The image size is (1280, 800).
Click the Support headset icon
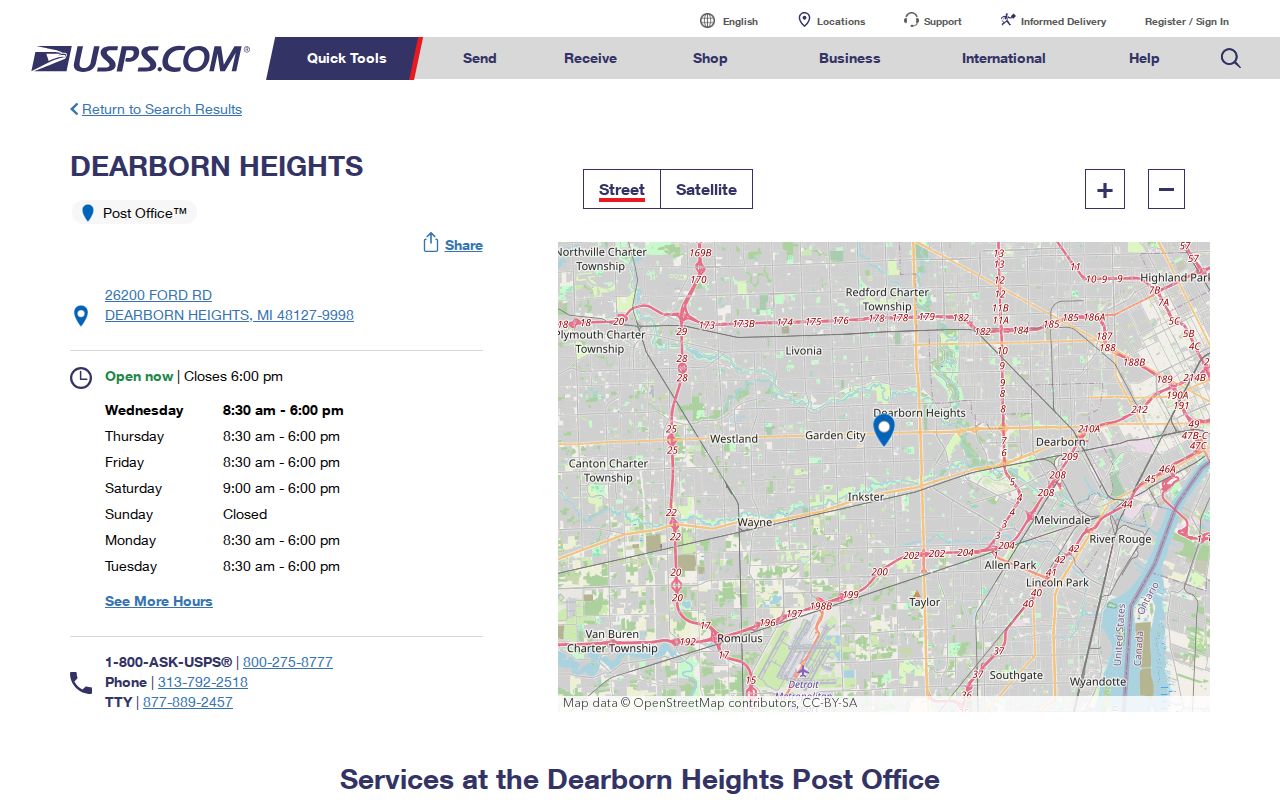click(911, 20)
